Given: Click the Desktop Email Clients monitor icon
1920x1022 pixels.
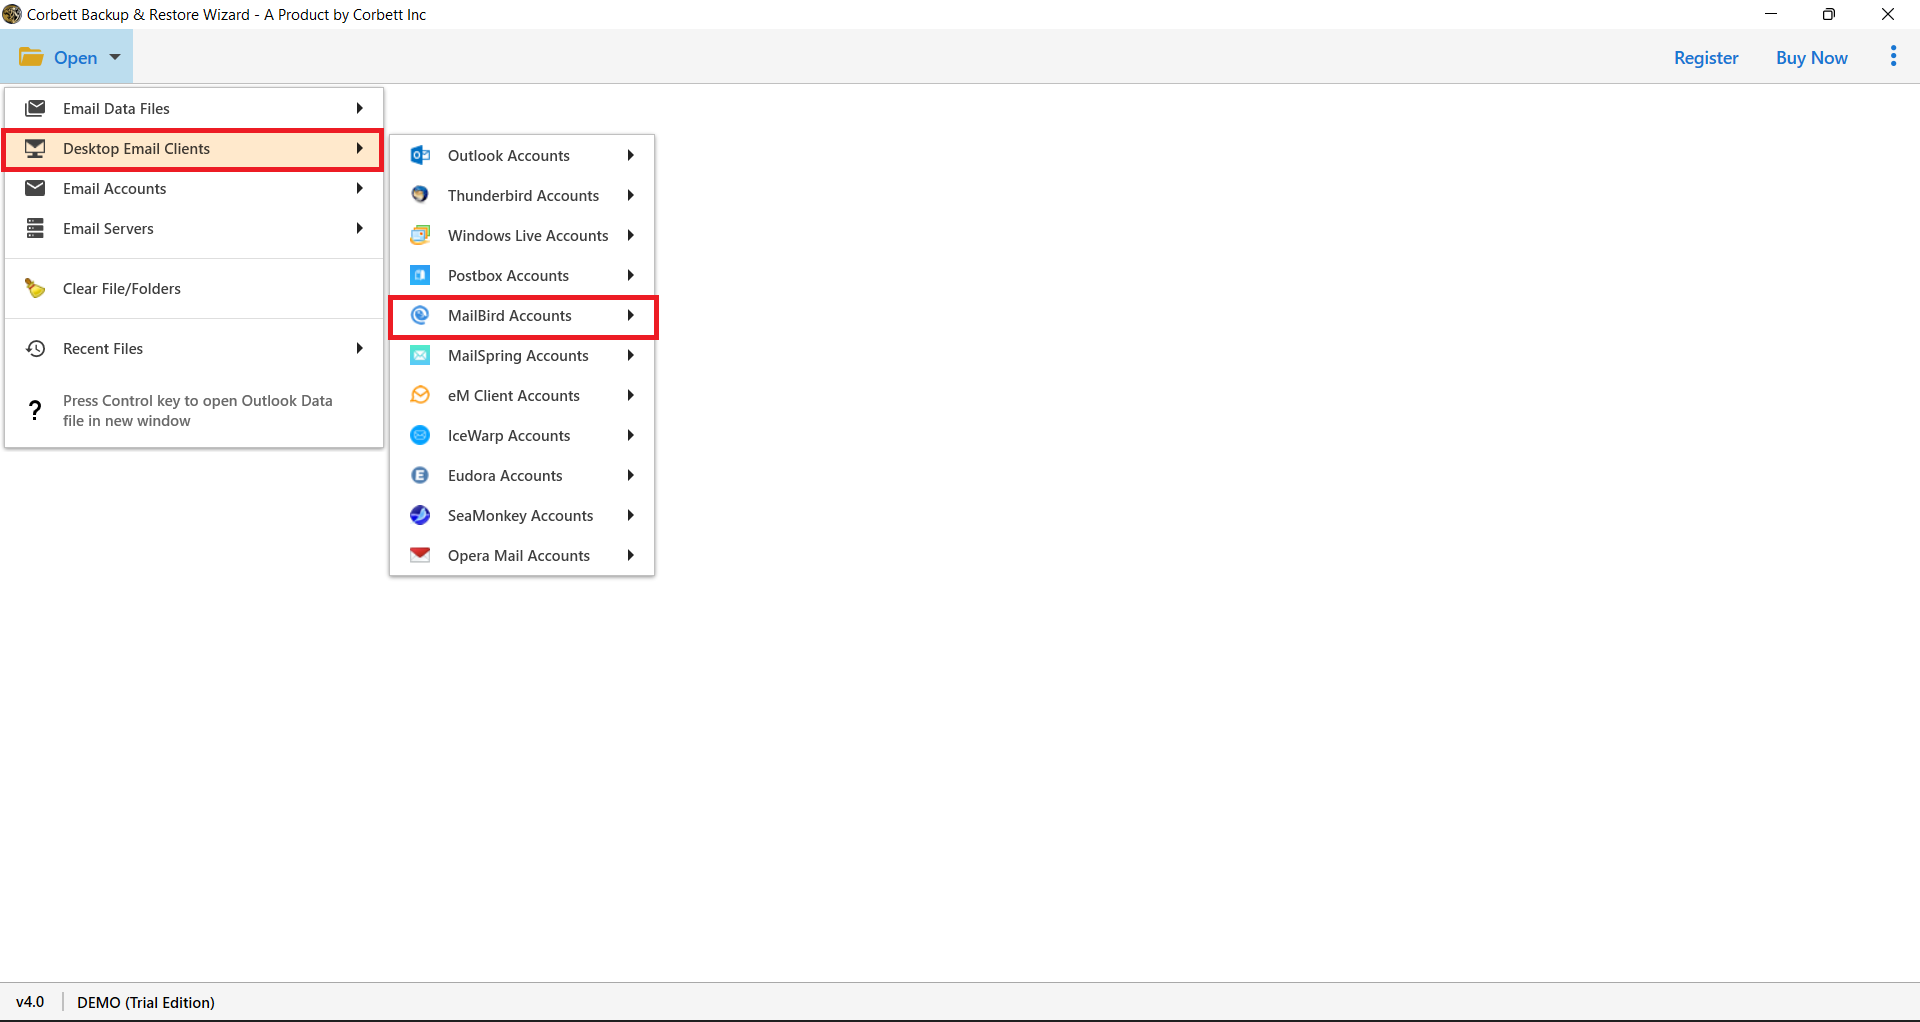Looking at the screenshot, I should pyautogui.click(x=35, y=148).
